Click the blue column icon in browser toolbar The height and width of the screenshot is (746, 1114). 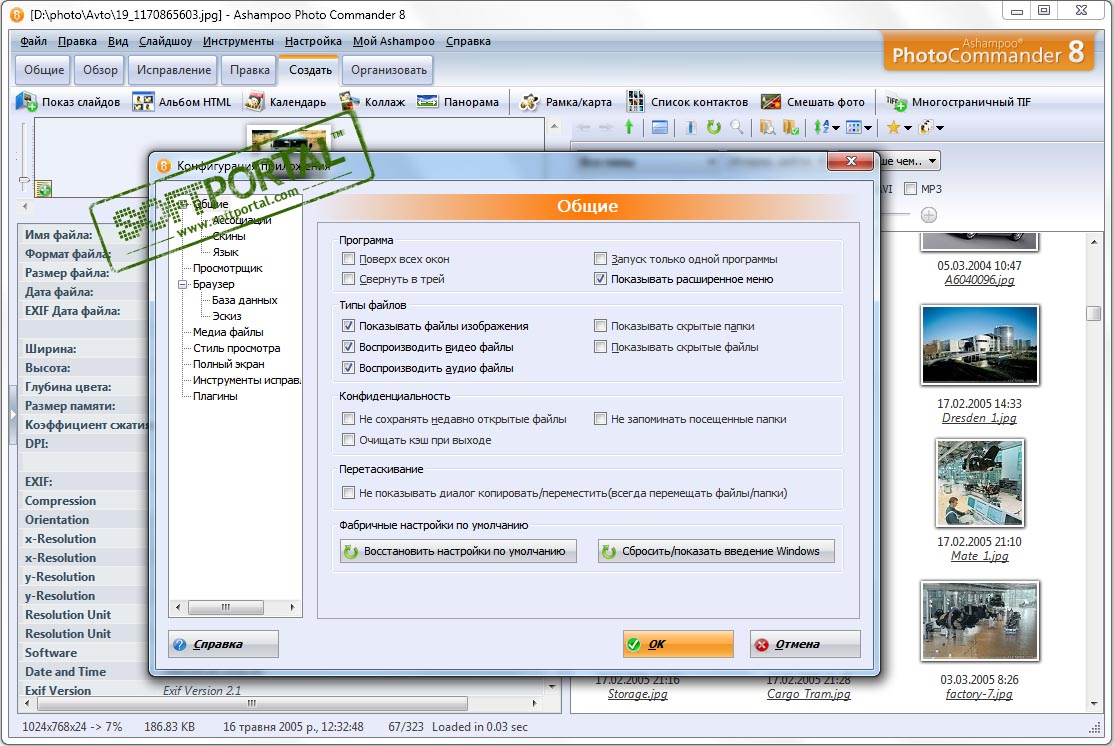click(691, 127)
